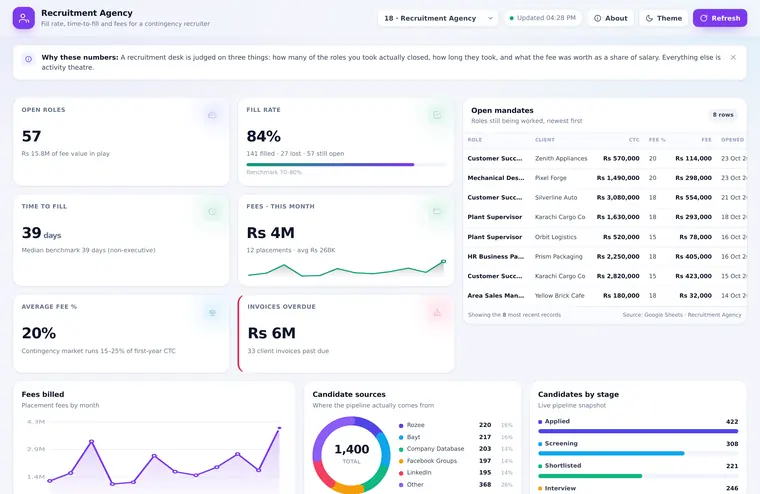The width and height of the screenshot is (760, 494).
Task: Click the checkmark icon on Fill Rate card
Action: pyautogui.click(x=437, y=115)
